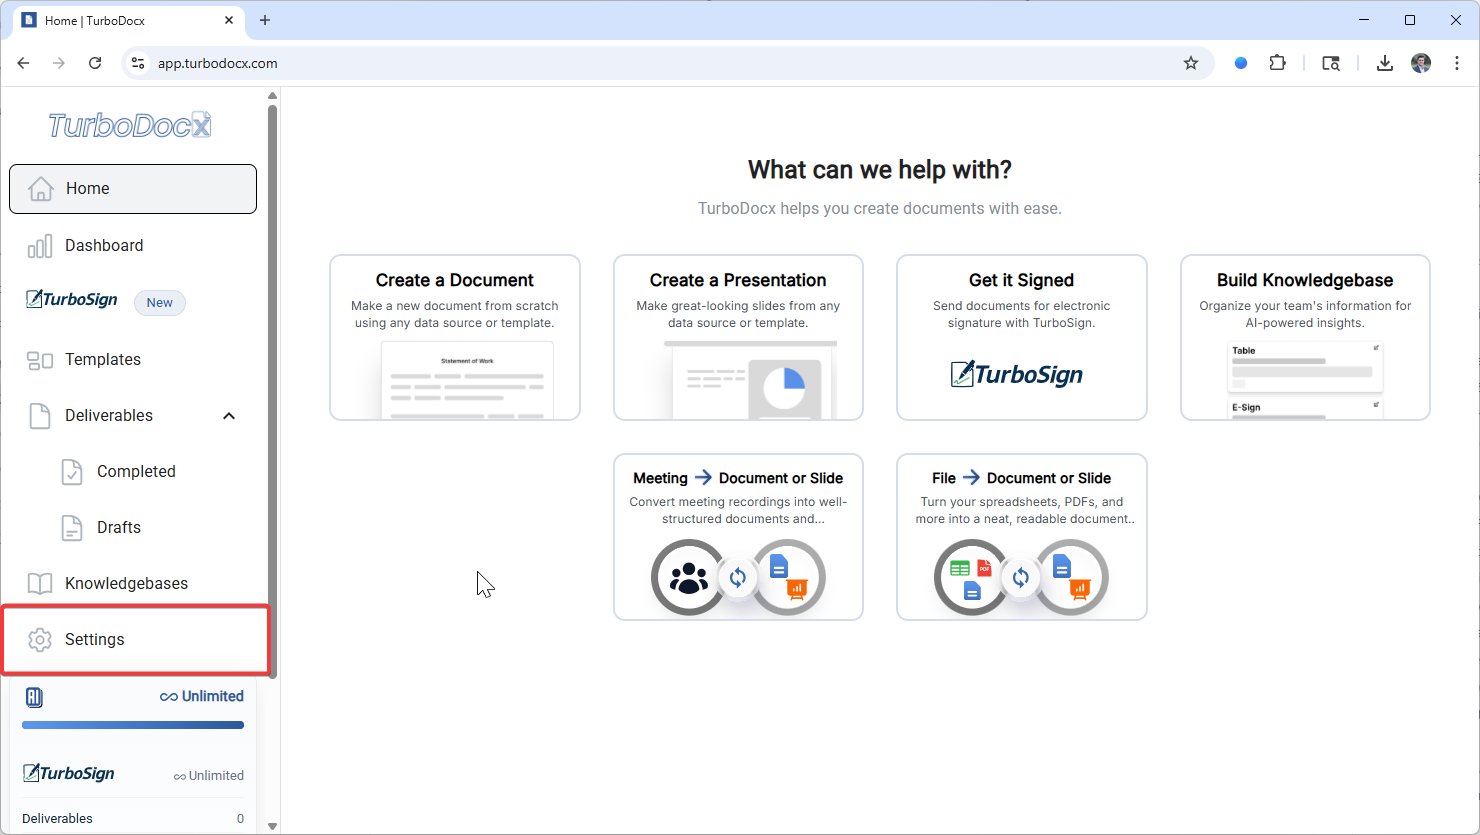The width and height of the screenshot is (1480, 835).
Task: Click the meeting people group icon
Action: click(x=689, y=577)
